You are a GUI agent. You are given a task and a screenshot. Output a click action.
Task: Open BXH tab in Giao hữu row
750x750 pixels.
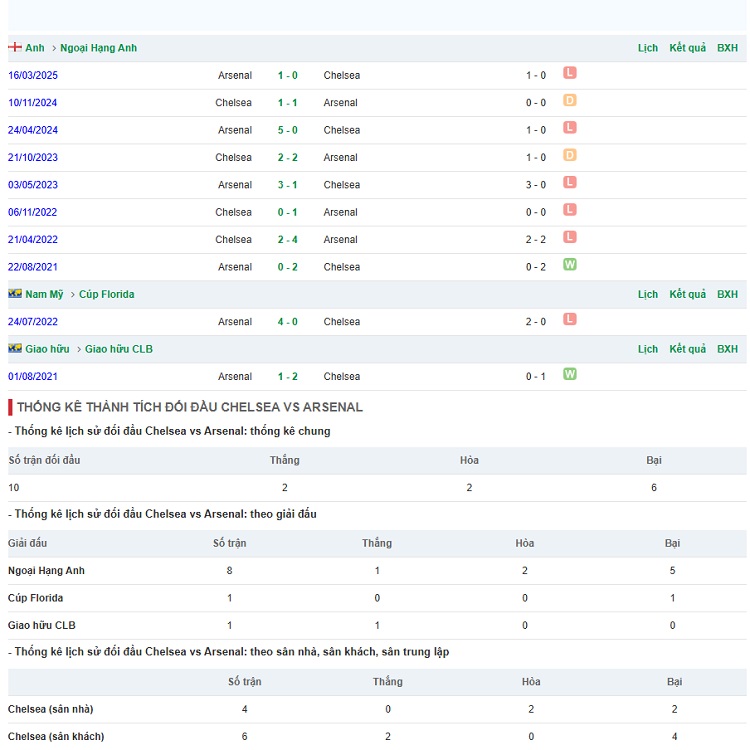click(727, 349)
